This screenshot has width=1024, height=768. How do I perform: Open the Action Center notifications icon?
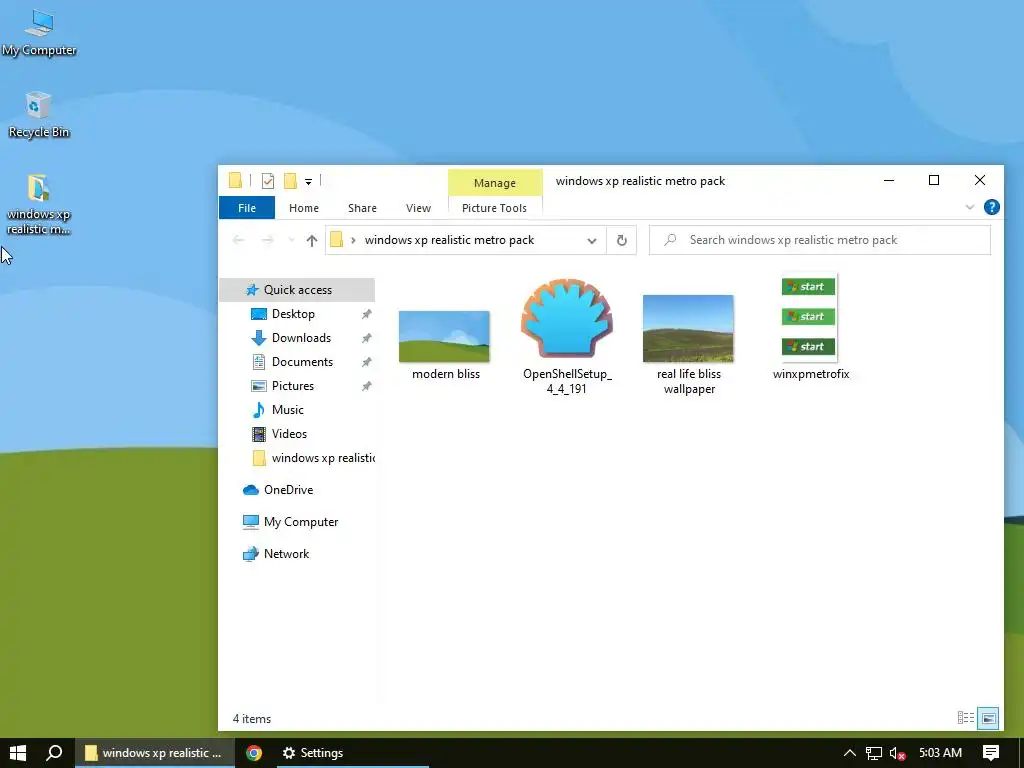[x=991, y=753]
